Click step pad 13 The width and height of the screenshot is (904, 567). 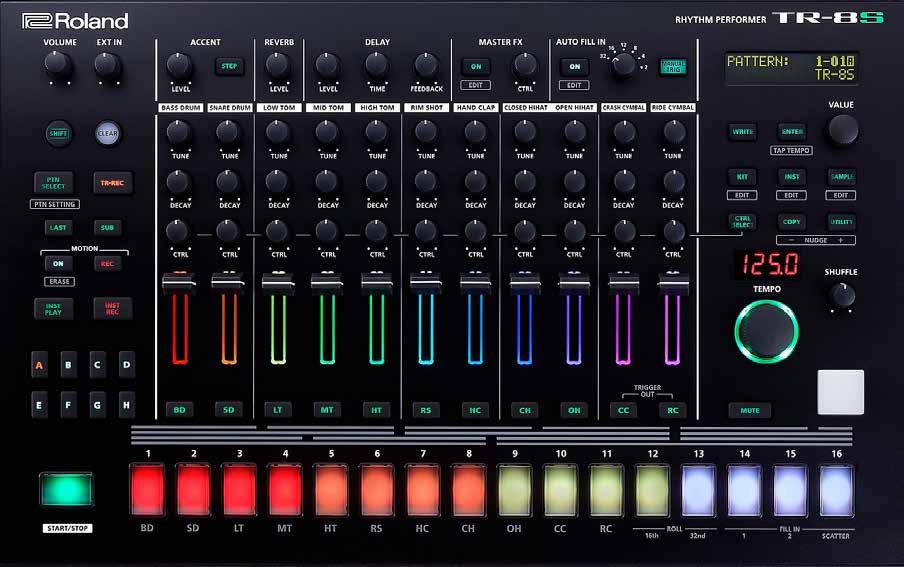point(698,489)
